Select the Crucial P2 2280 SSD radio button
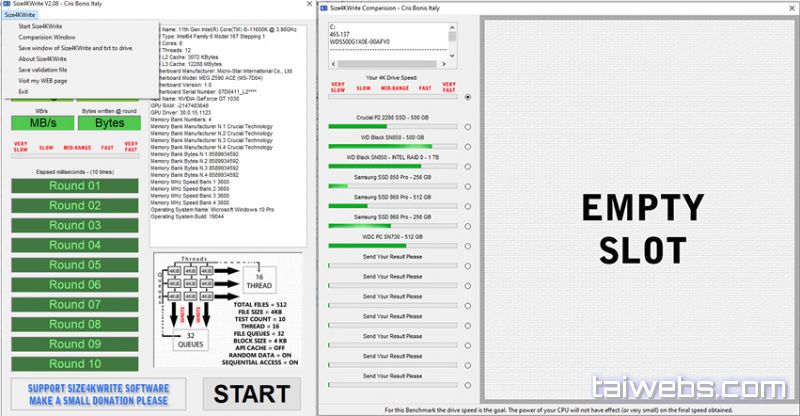 (x=467, y=127)
